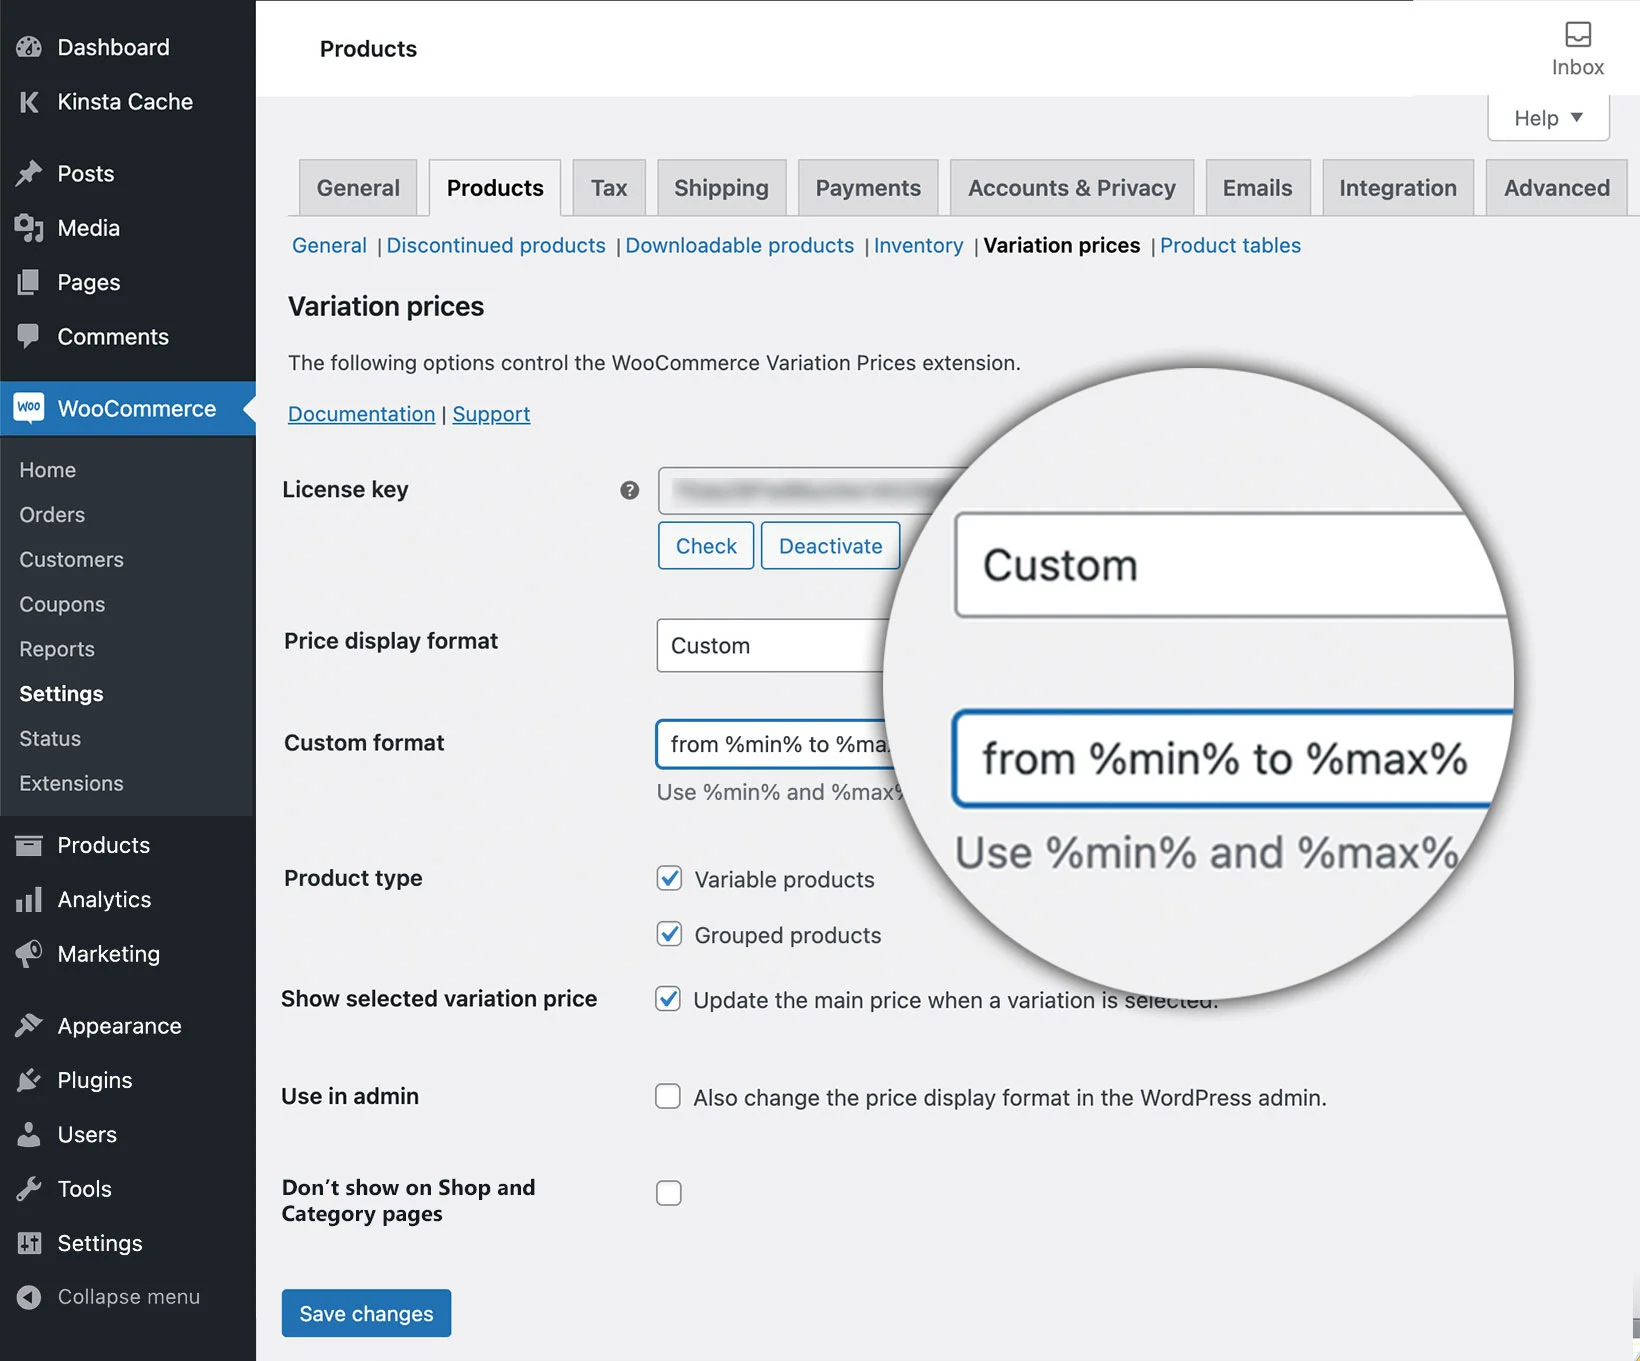1640x1361 pixels.
Task: Expand the Help dropdown
Action: tap(1548, 118)
